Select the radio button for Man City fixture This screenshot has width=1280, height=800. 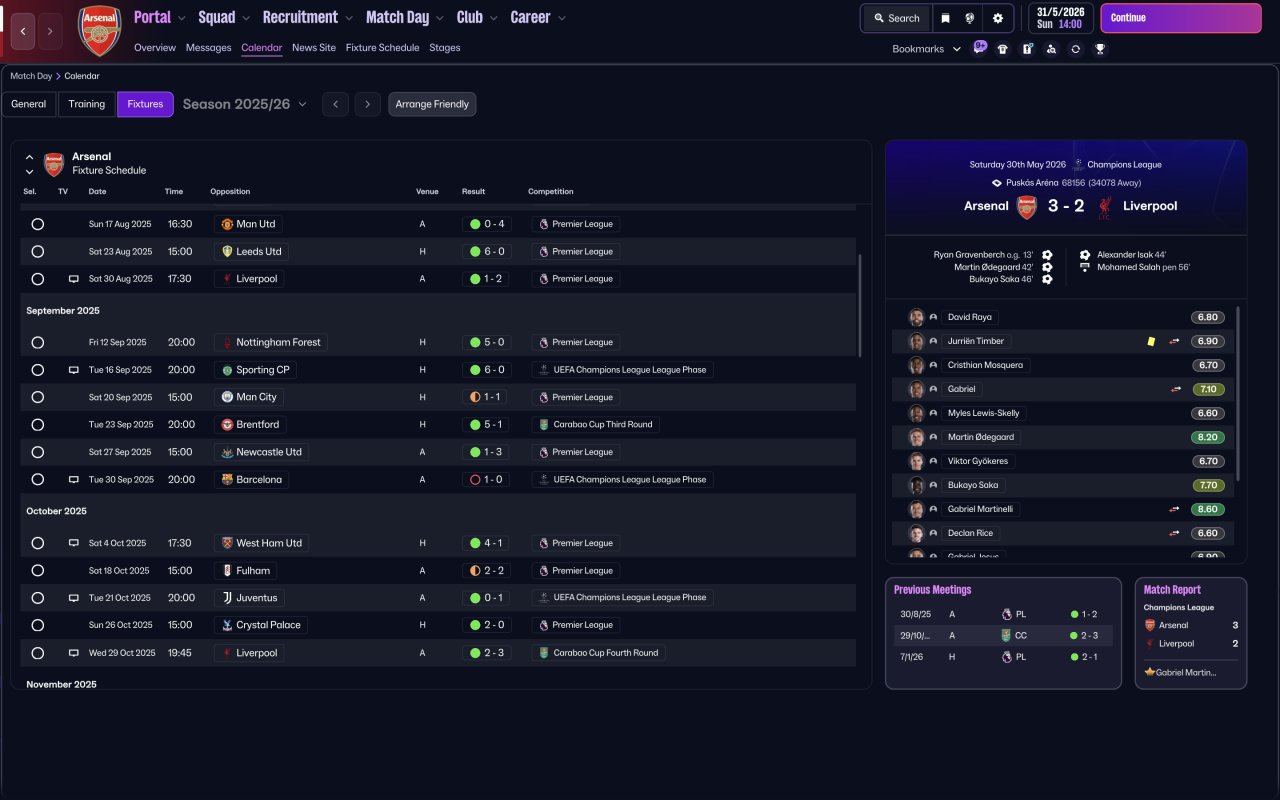[38, 397]
